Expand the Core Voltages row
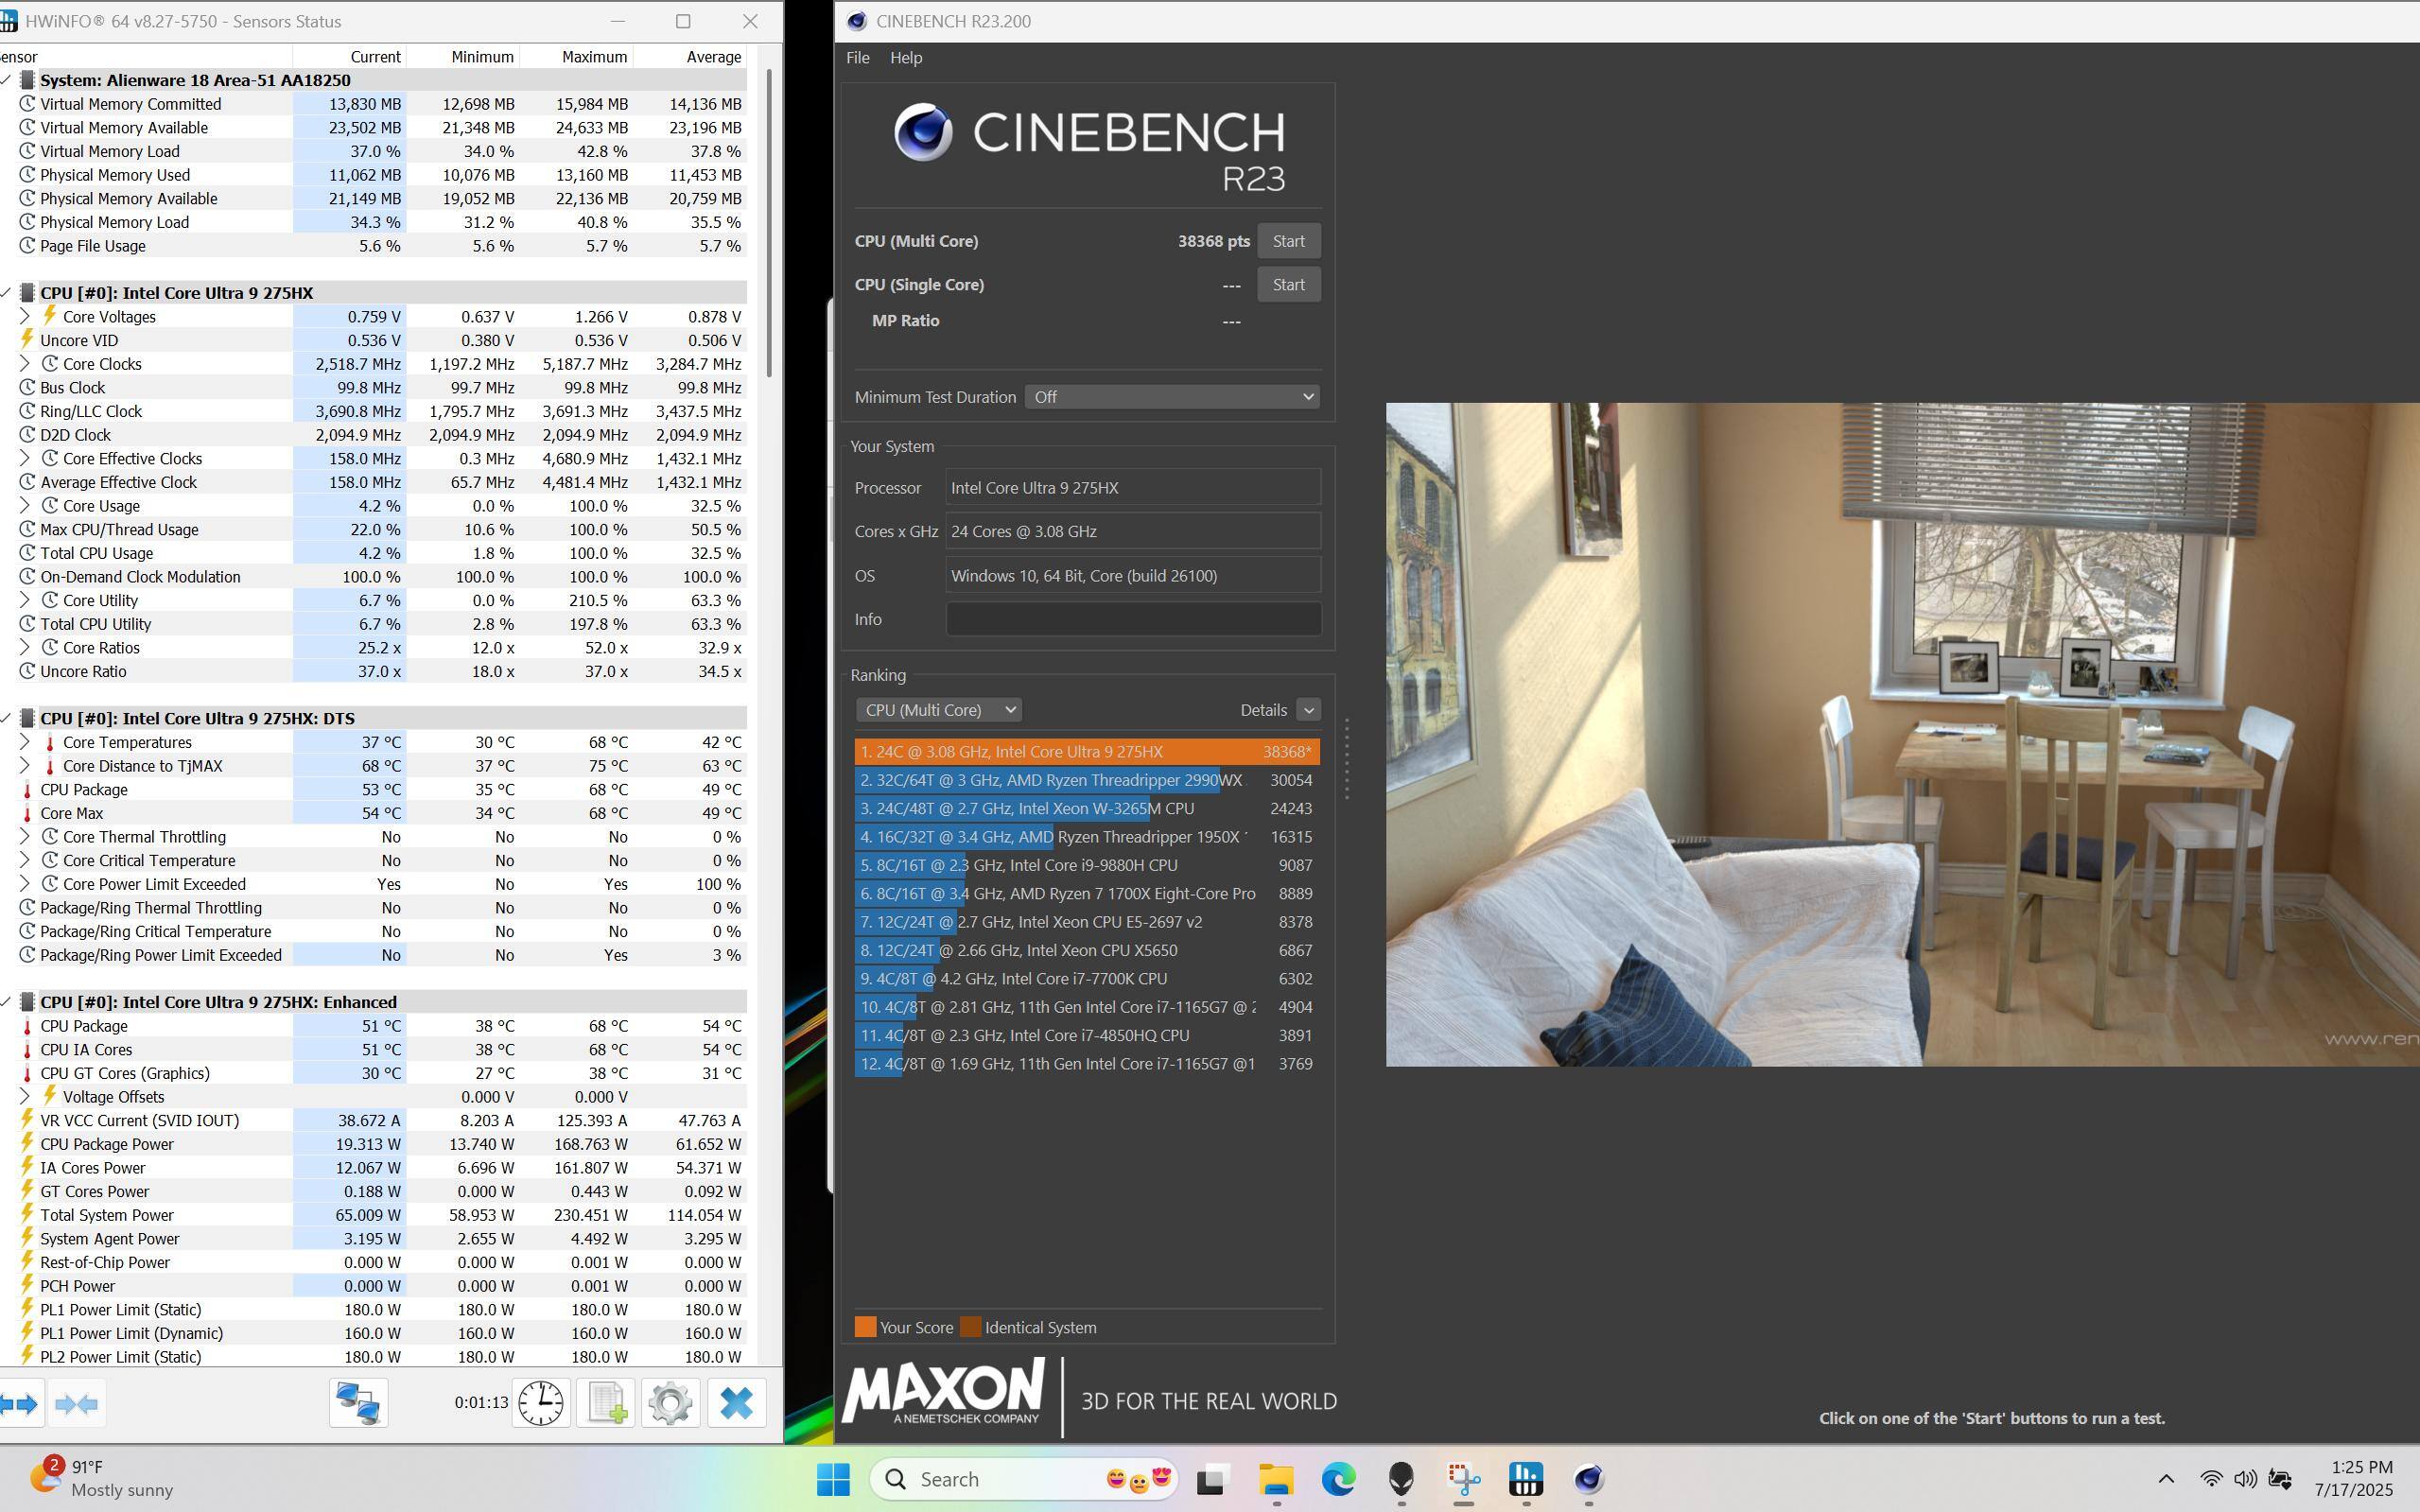This screenshot has height=1512, width=2420. click(x=25, y=316)
